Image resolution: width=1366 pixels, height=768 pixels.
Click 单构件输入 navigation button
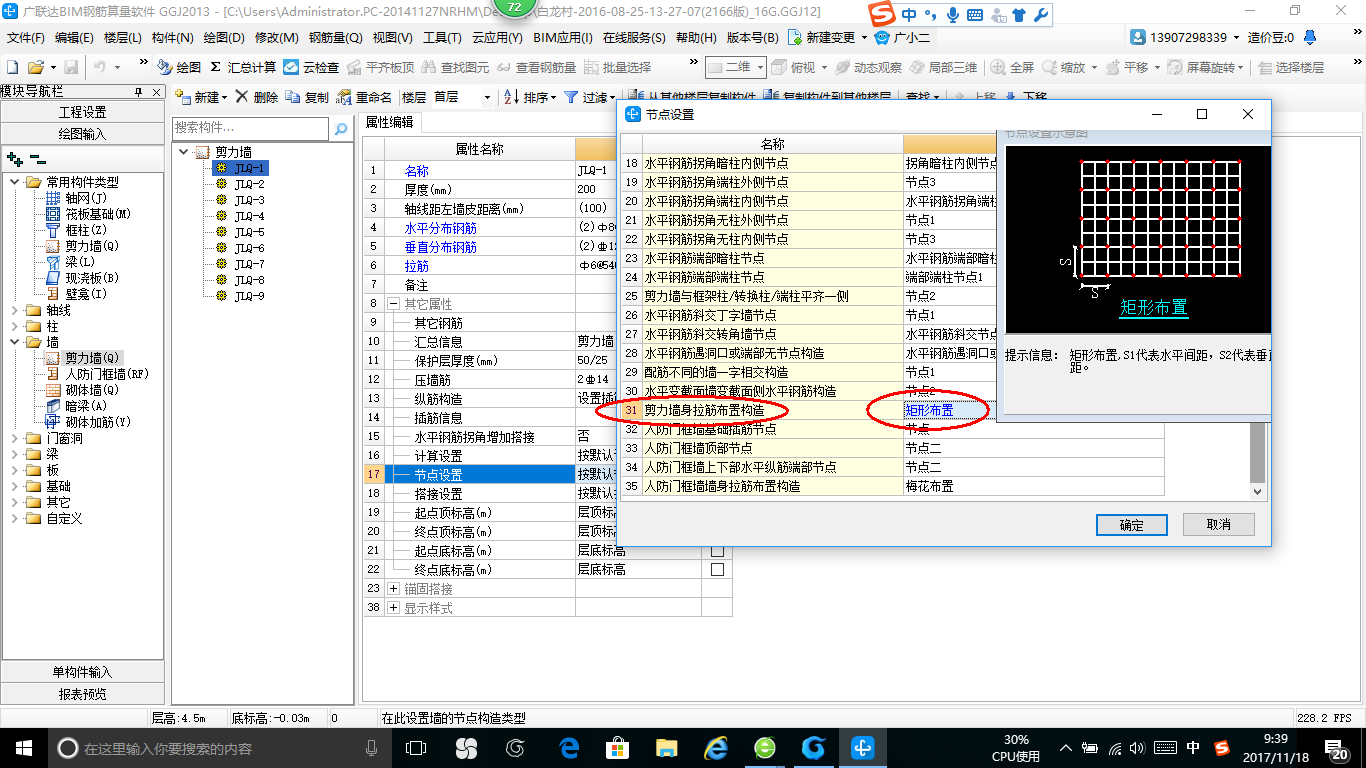(x=82, y=672)
